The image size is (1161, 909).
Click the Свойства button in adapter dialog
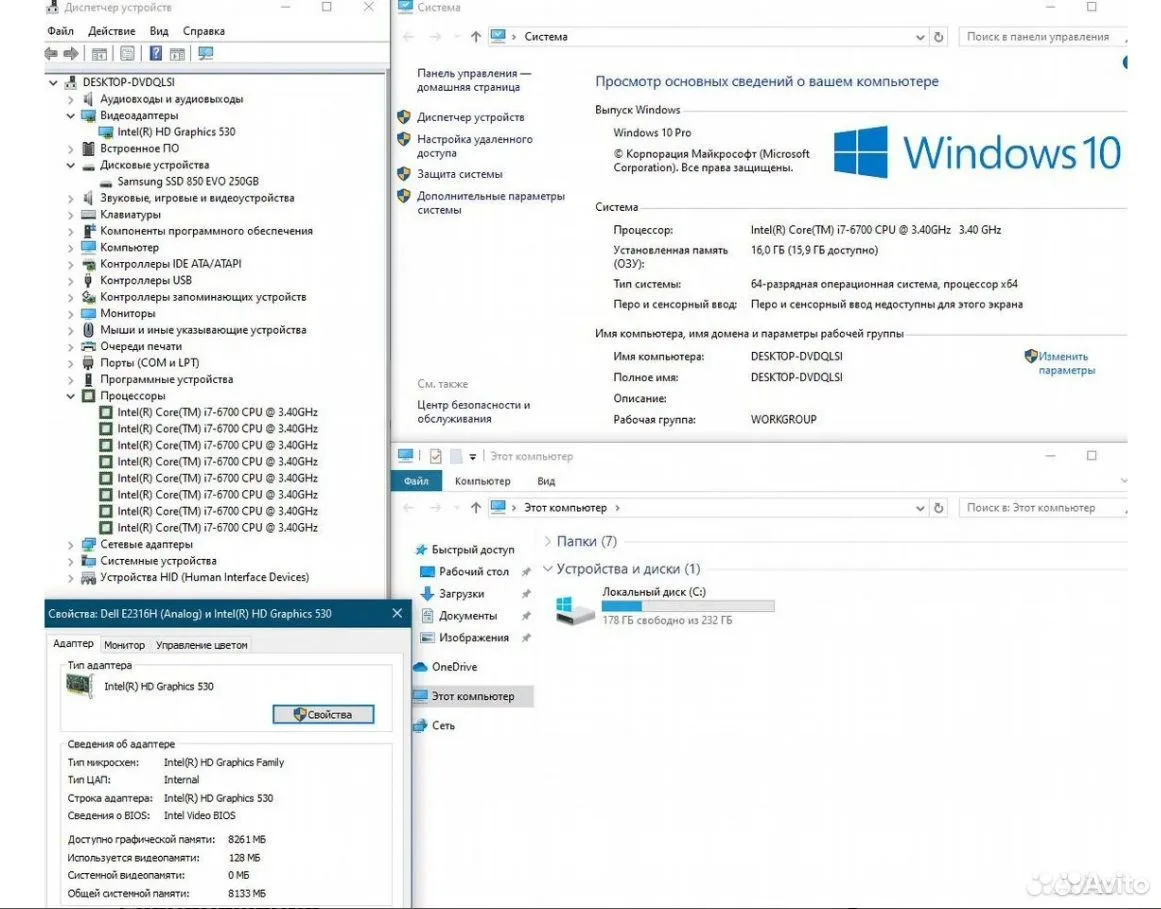pyautogui.click(x=323, y=714)
